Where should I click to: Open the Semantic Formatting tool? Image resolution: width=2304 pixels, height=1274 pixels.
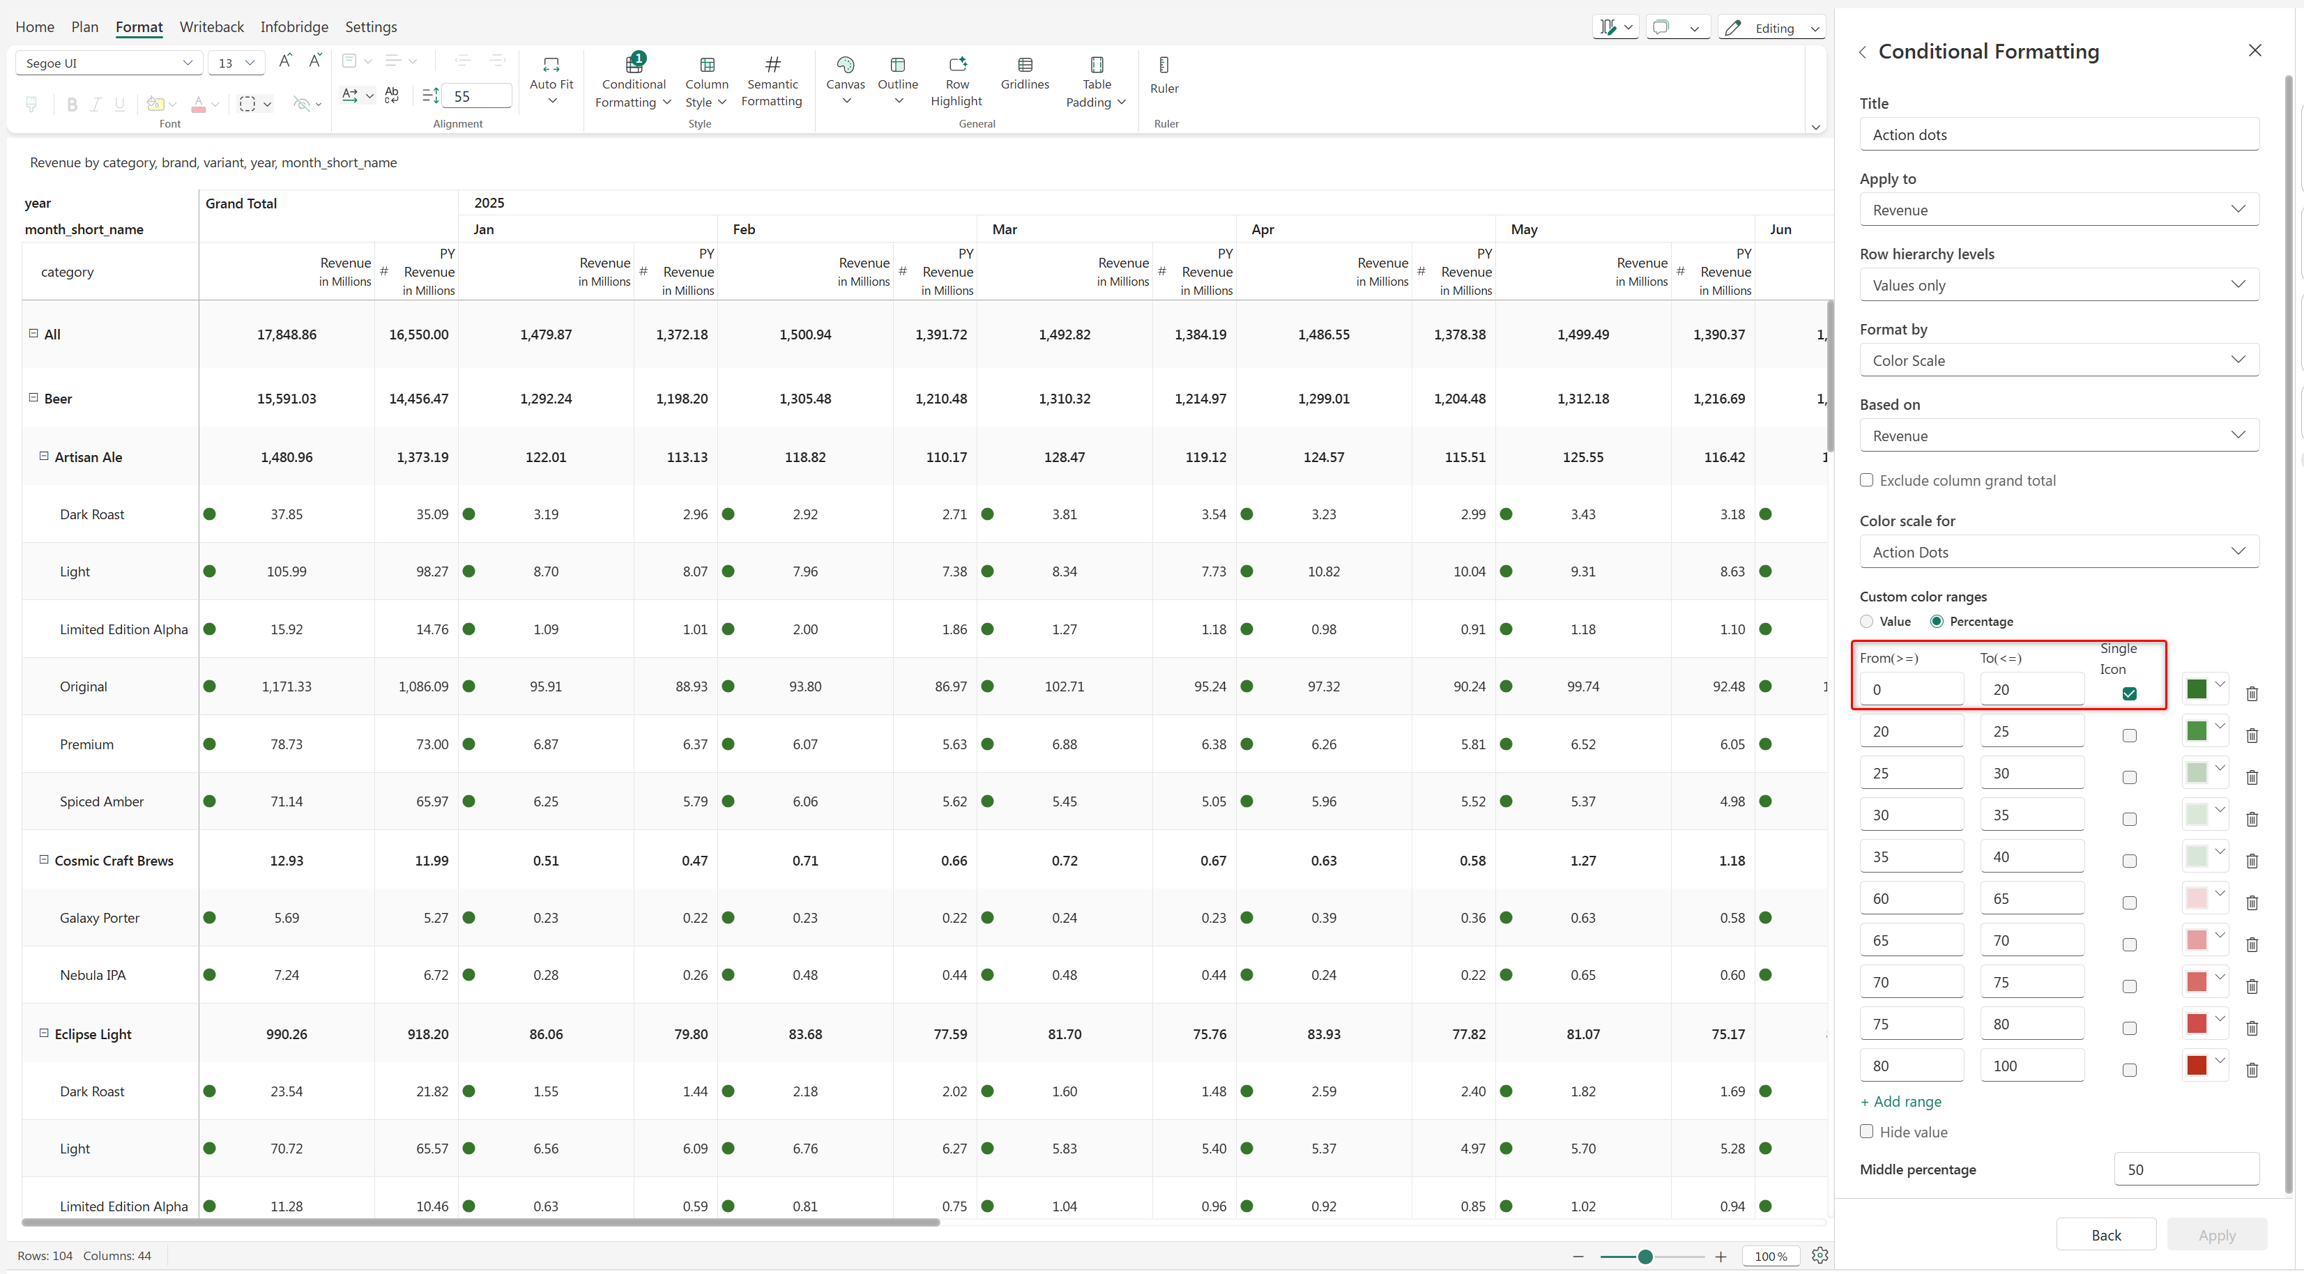coord(772,81)
